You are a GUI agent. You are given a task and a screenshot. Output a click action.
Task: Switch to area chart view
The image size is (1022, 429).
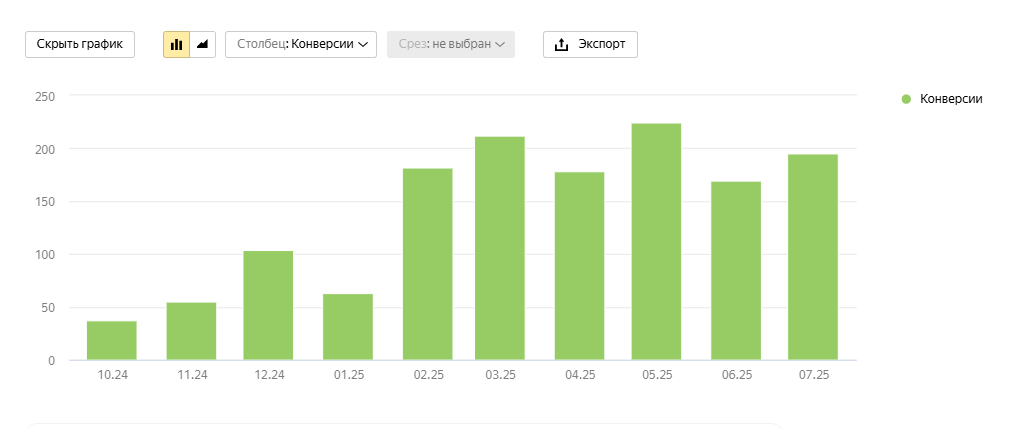click(x=203, y=44)
